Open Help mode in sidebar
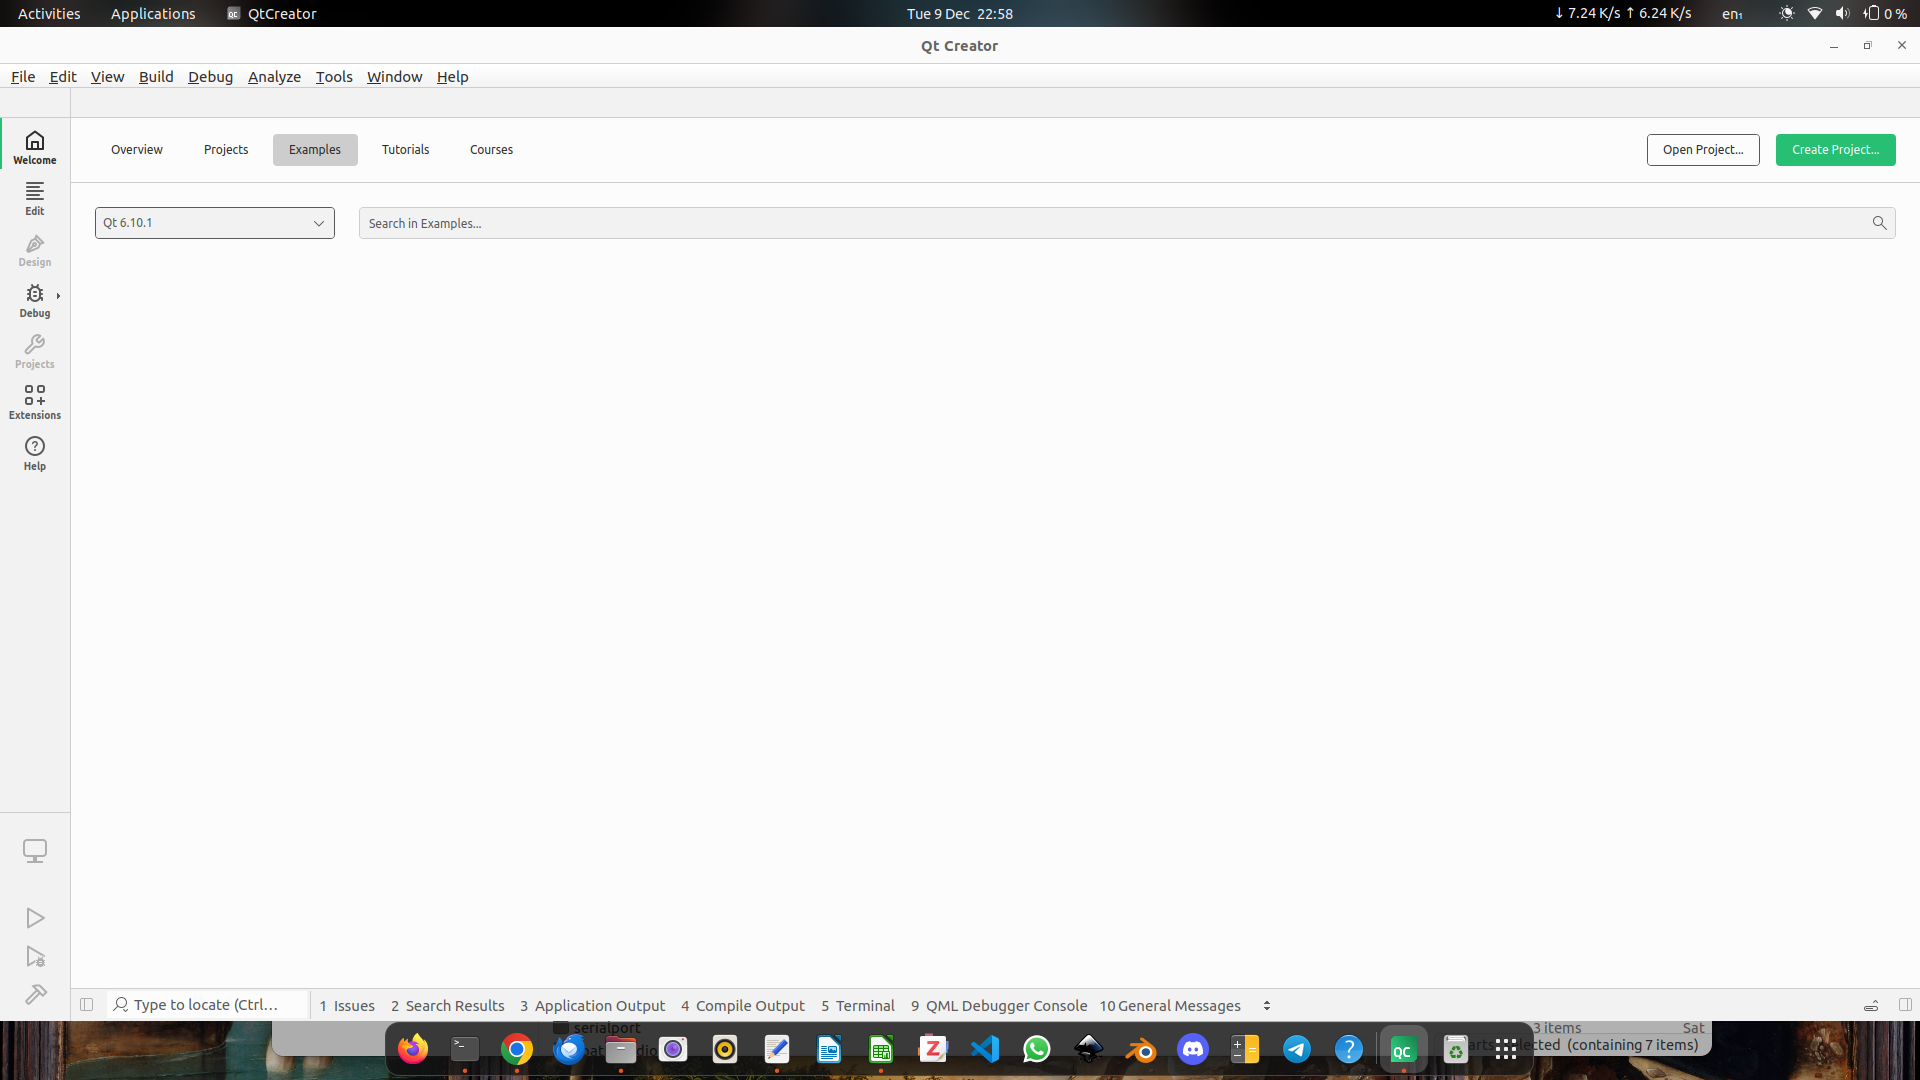The width and height of the screenshot is (1920, 1080). click(35, 453)
